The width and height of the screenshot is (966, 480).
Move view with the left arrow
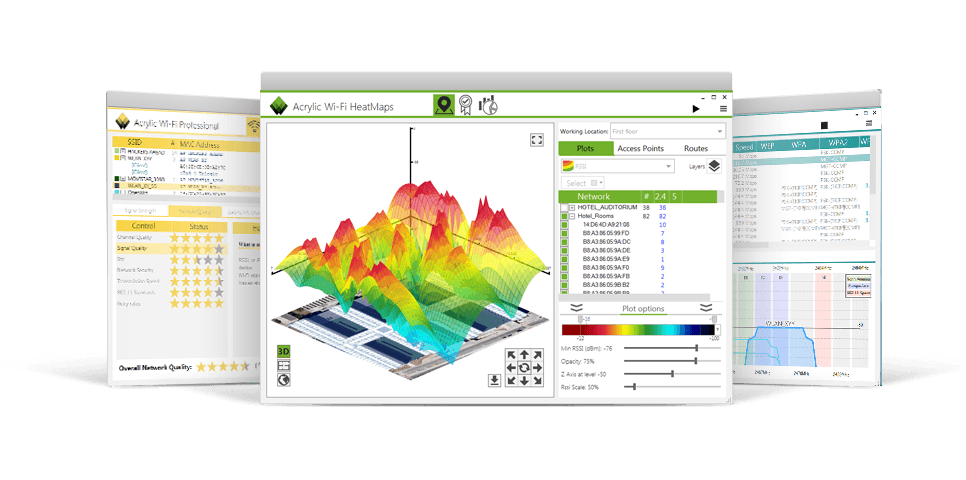[511, 368]
